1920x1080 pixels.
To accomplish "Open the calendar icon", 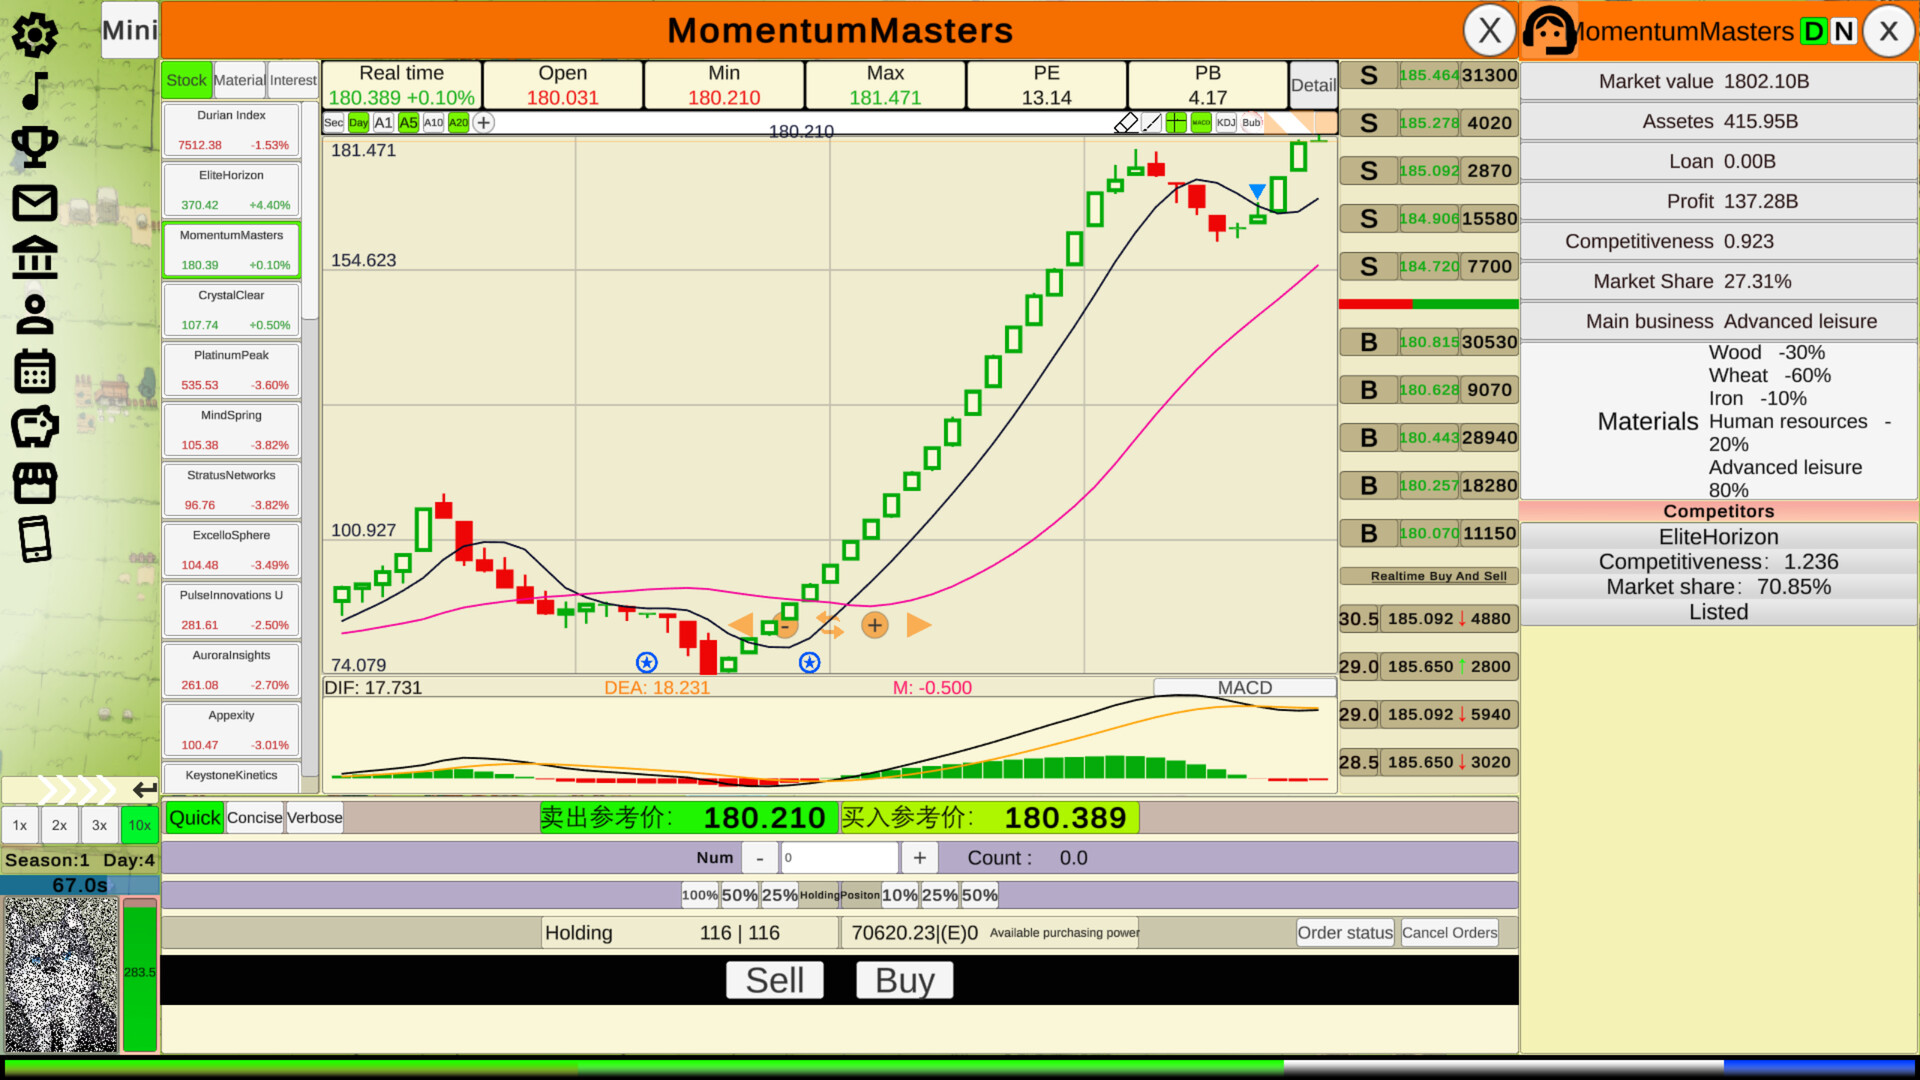I will (35, 371).
